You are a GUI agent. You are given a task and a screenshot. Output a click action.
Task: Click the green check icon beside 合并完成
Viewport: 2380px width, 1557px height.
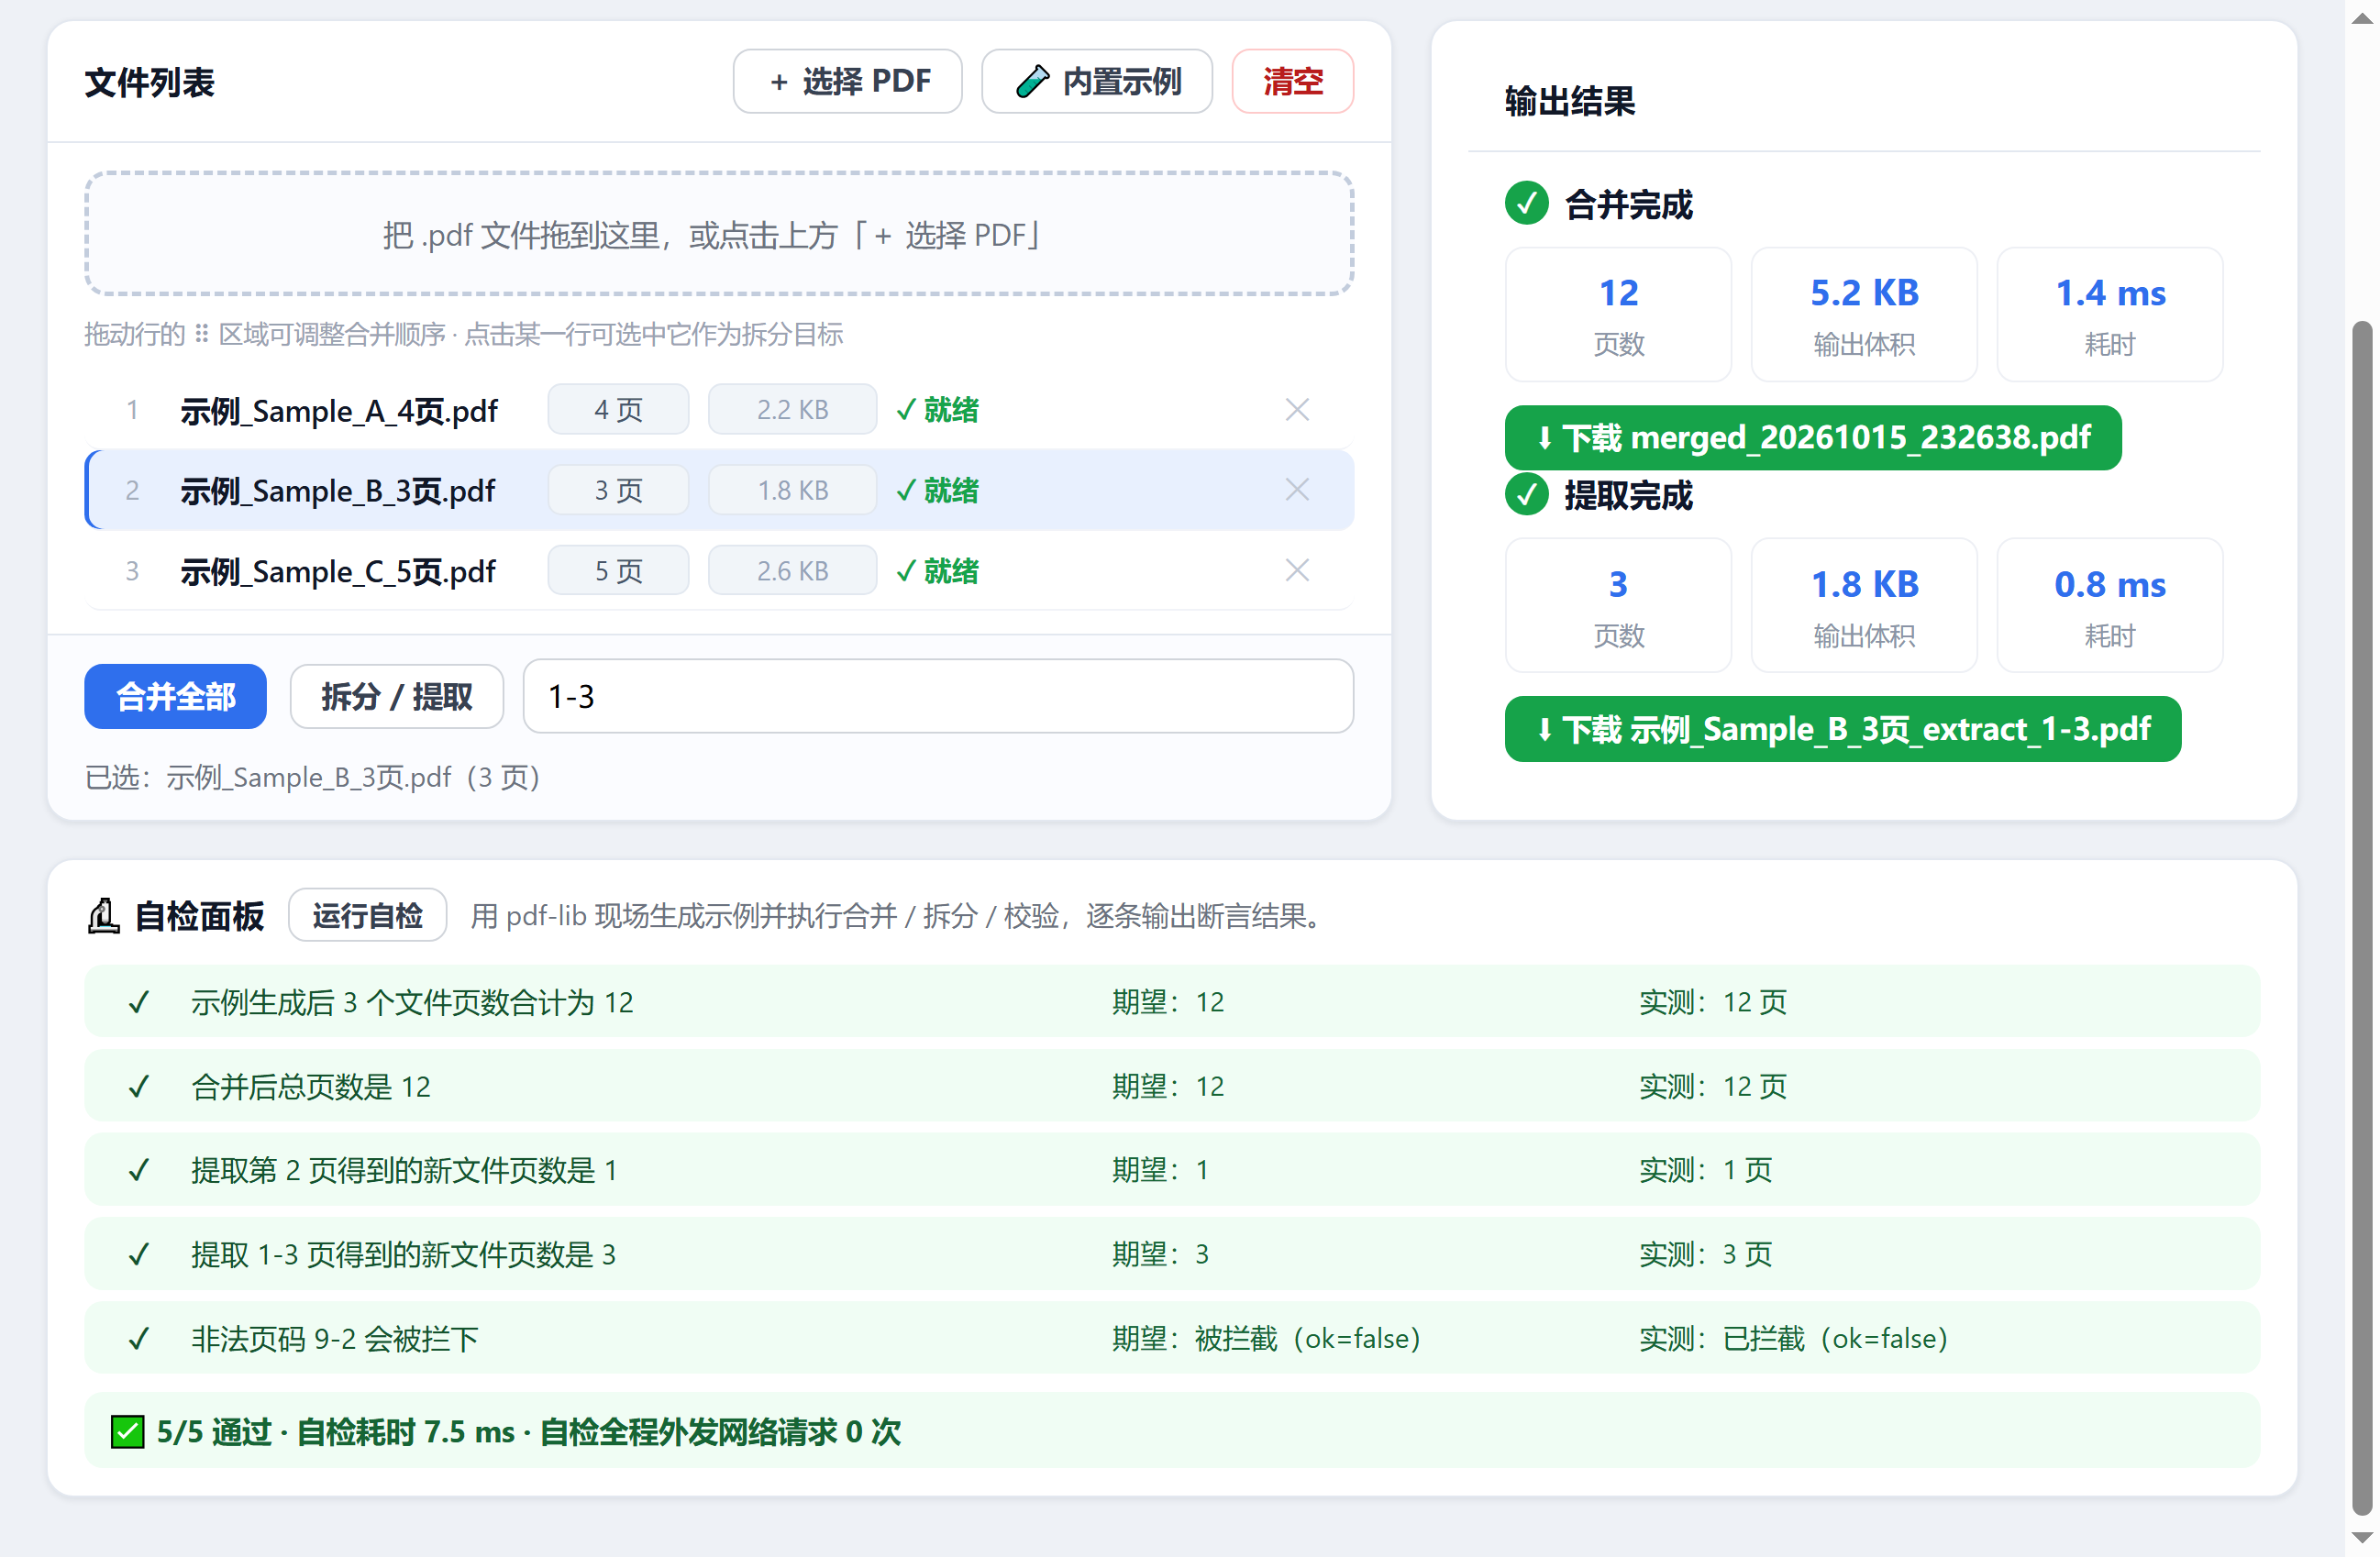[x=1526, y=204]
